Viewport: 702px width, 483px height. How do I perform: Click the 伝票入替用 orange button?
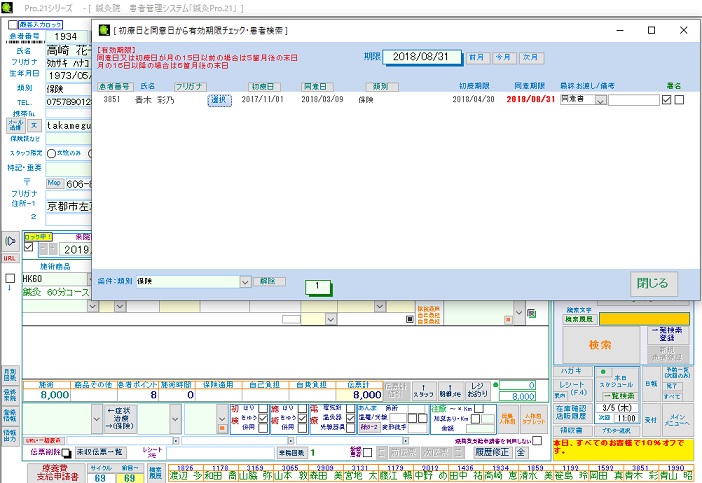pyautogui.click(x=508, y=419)
